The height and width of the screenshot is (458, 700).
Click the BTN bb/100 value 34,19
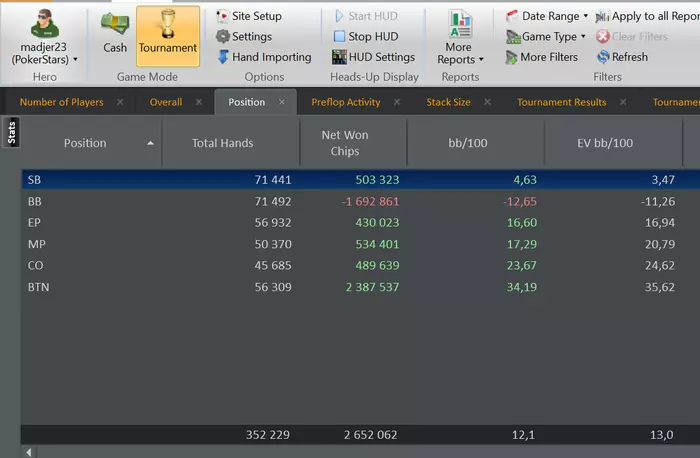point(521,287)
